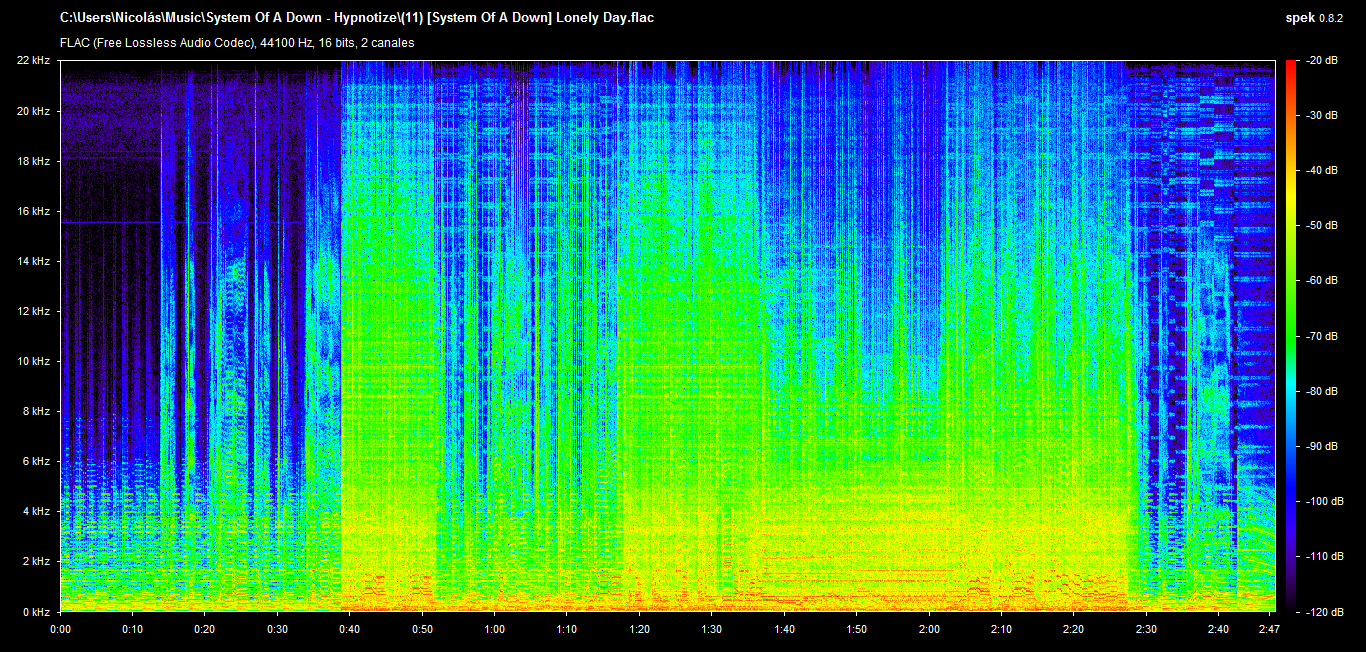The image size is (1366, 652).
Task: Click the -90 dB scale label
Action: tap(1320, 446)
